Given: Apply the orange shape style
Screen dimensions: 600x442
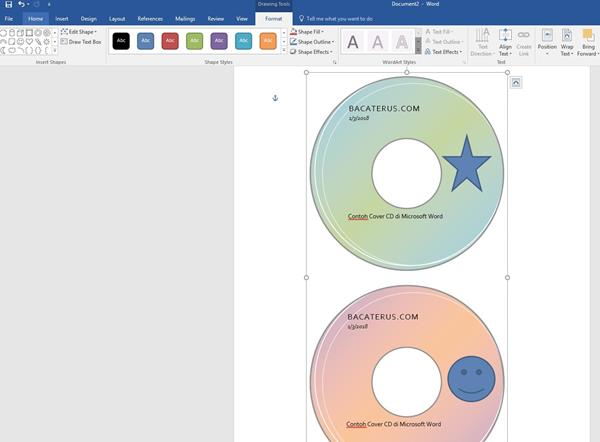Looking at the screenshot, I should point(268,41).
